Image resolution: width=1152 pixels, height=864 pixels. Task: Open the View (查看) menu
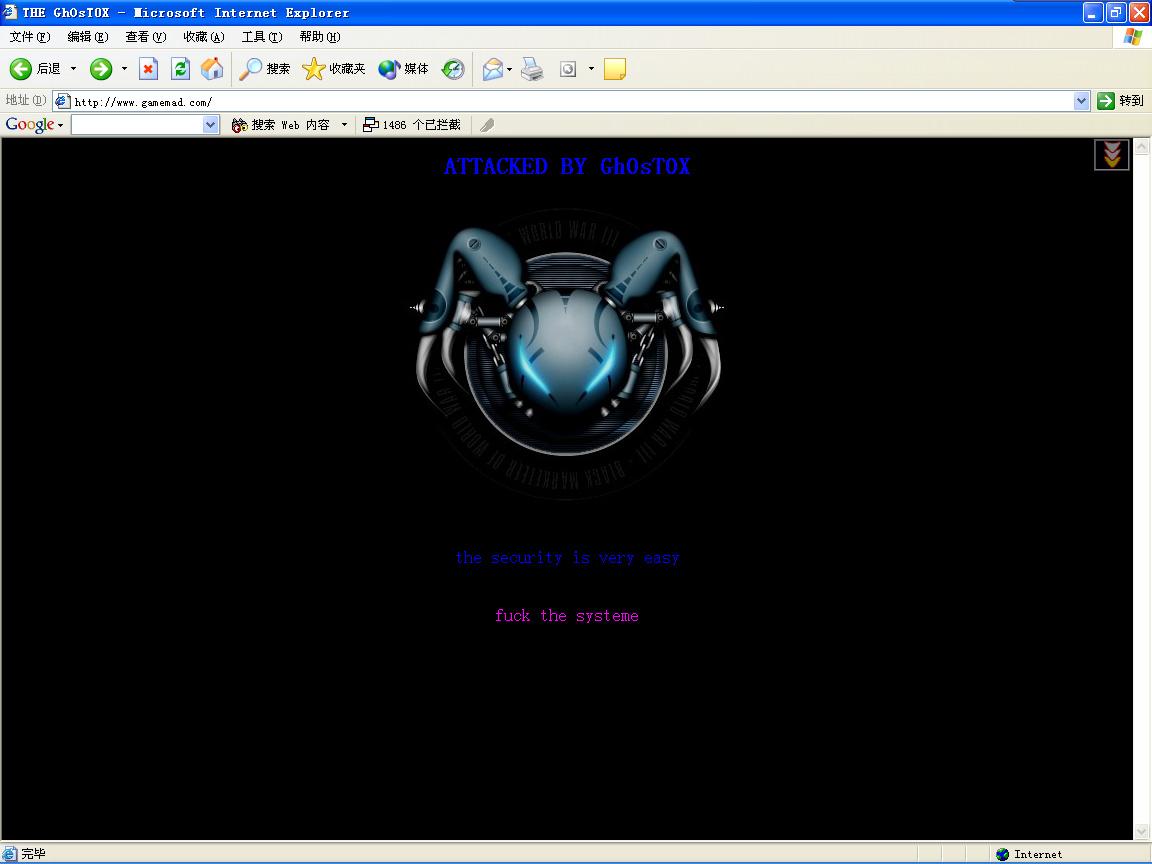pos(145,37)
